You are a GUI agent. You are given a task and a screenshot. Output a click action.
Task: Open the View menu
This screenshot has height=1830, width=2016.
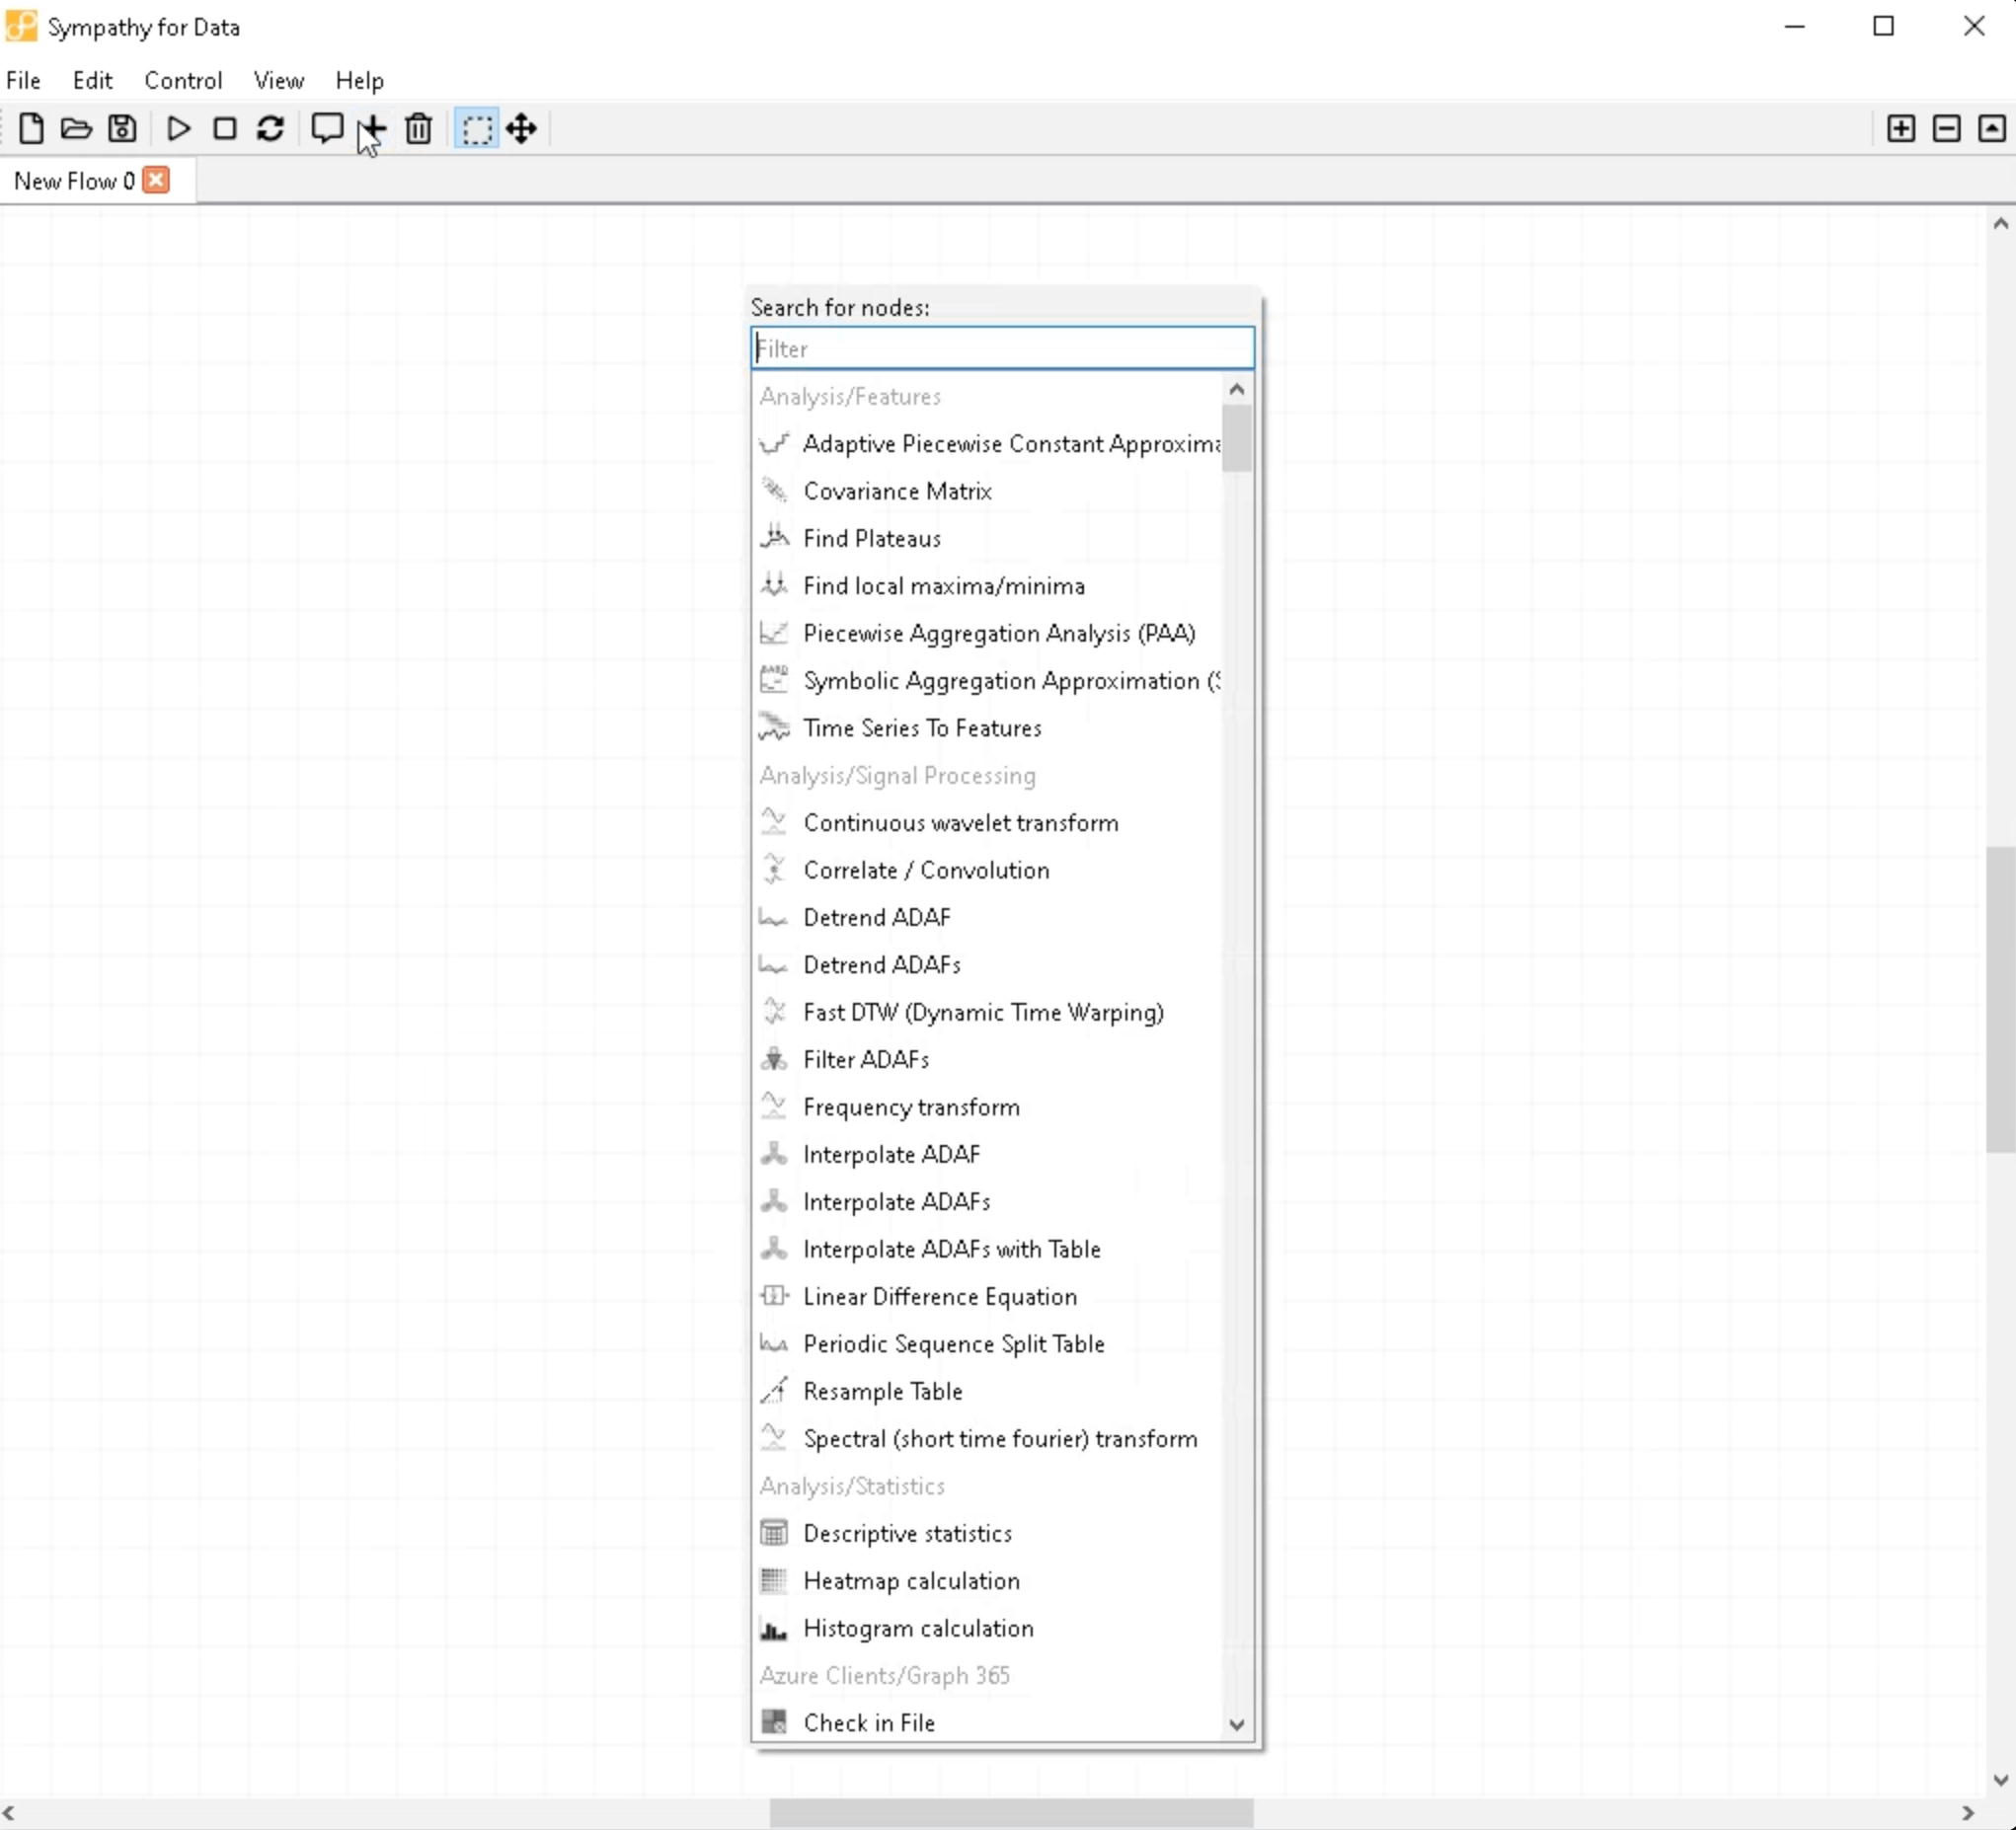[x=278, y=80]
